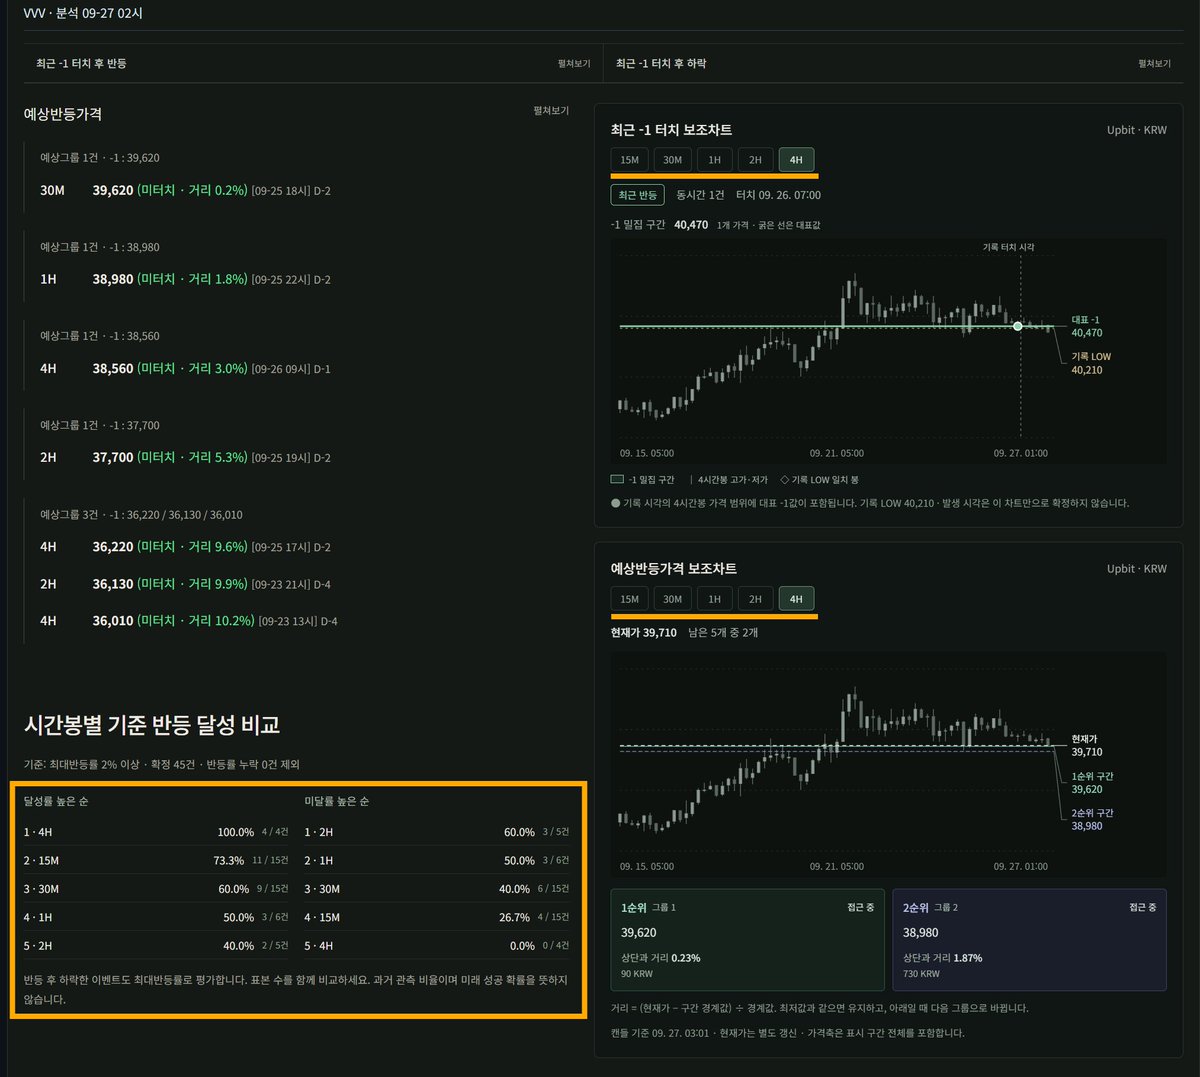Click Upbit · KRW label on 최근 -1 터치 보조차트
Screen dimensions: 1200x1077
point(1137,130)
